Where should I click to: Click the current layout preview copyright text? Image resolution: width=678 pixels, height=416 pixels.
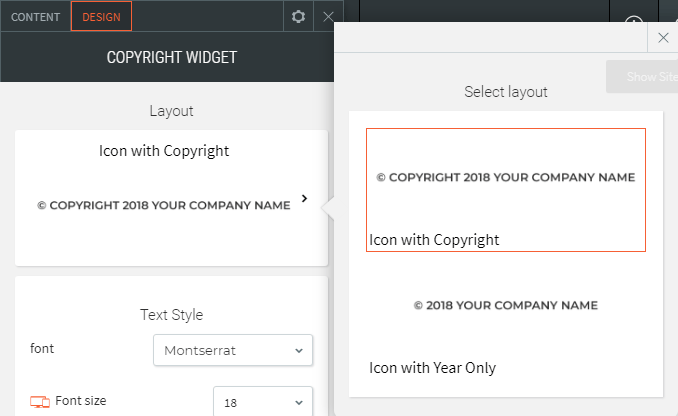(x=163, y=205)
